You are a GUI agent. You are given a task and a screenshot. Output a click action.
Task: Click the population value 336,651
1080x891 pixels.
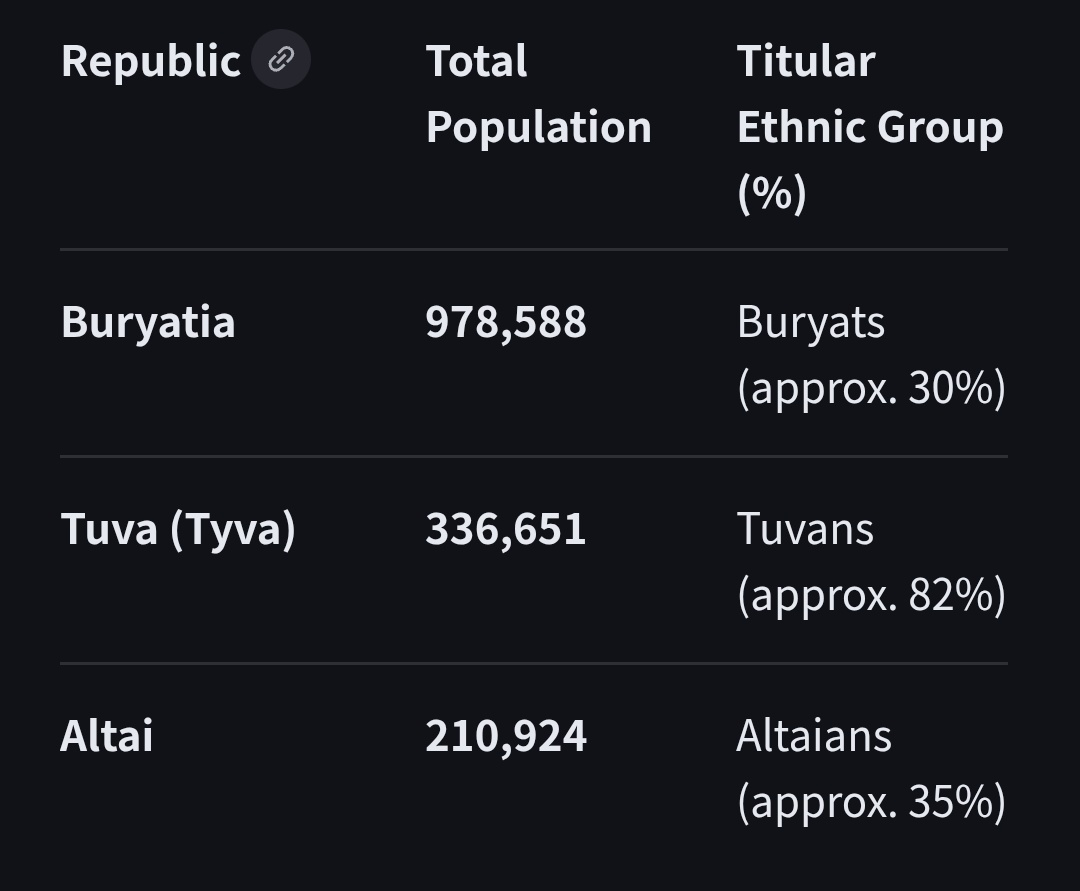[506, 529]
